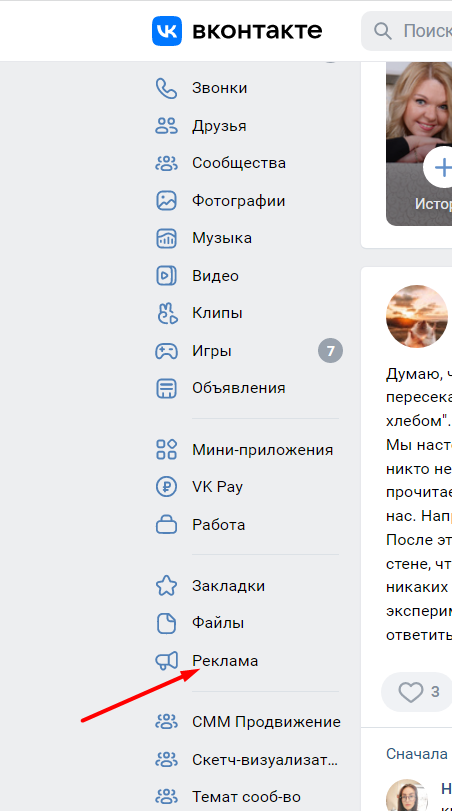
Task: Open the story photo thumbnail
Action: pyautogui.click(x=419, y=144)
